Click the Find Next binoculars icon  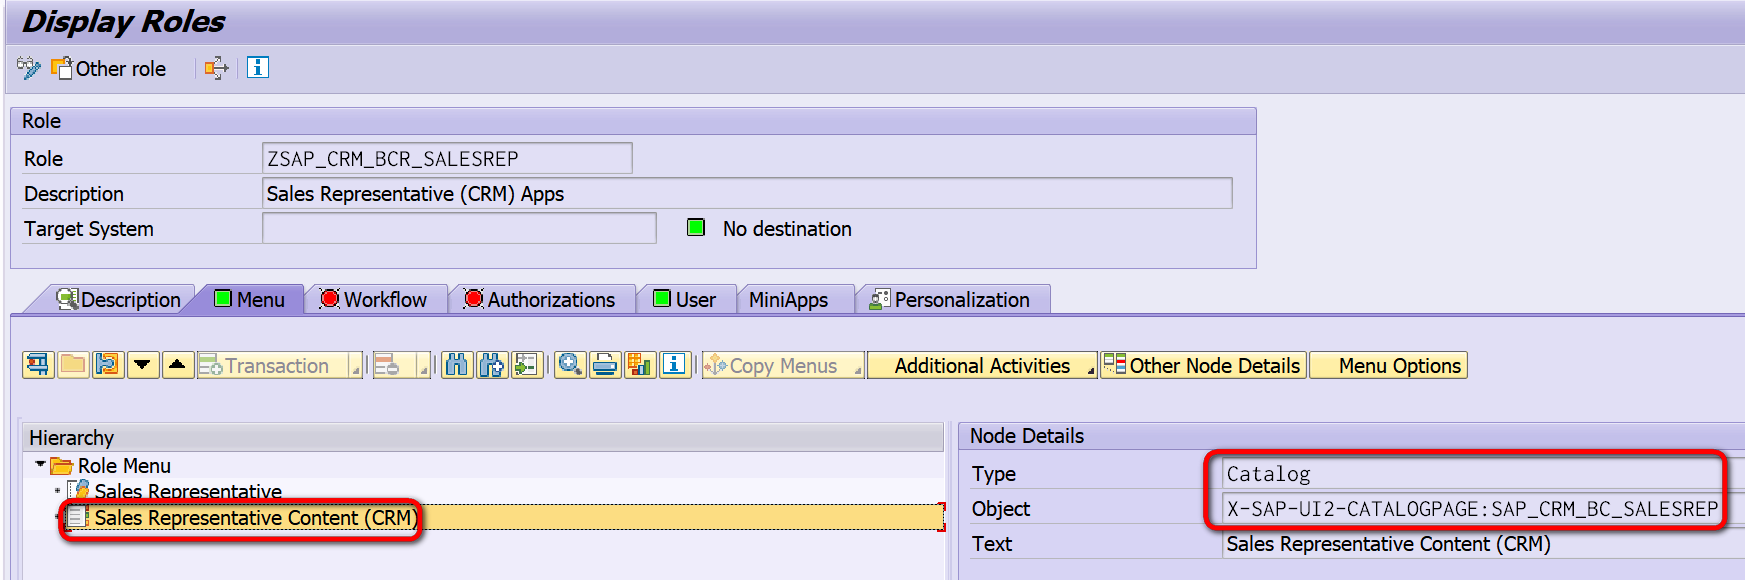coord(491,365)
